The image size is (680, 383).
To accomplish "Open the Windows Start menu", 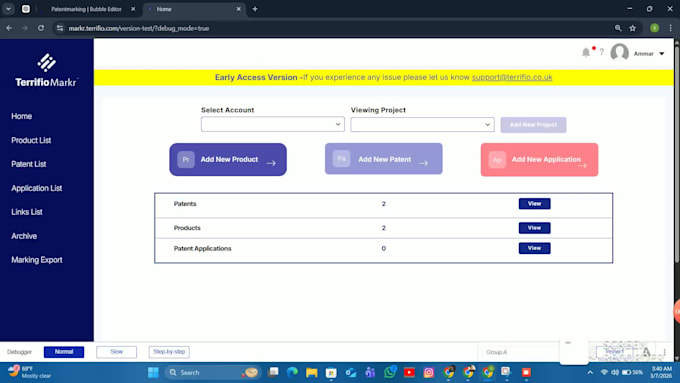I will (153, 373).
